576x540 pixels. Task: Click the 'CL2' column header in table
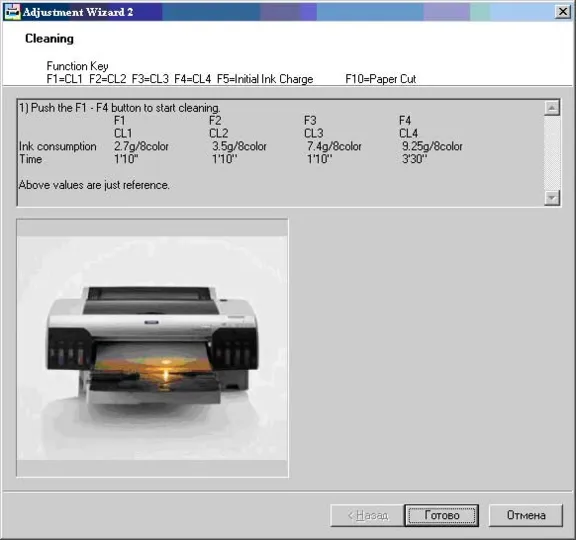[219, 133]
